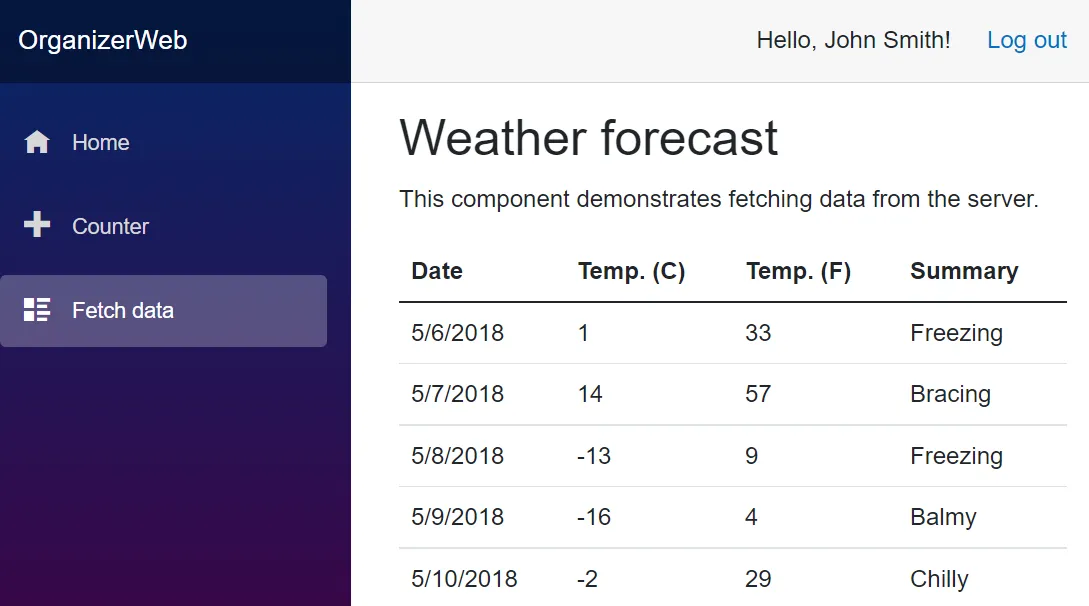1089x606 pixels.
Task: Click the Summary column header
Action: coord(964,271)
